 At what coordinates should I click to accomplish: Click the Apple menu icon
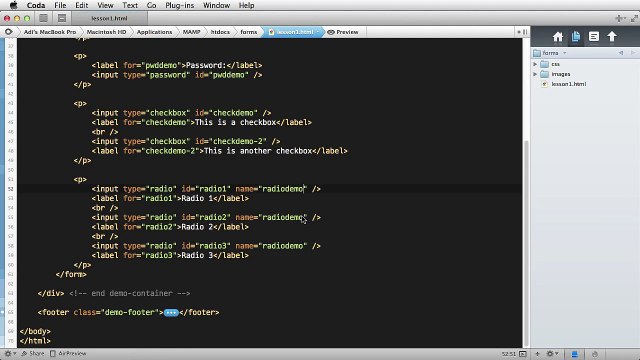click(13, 5)
